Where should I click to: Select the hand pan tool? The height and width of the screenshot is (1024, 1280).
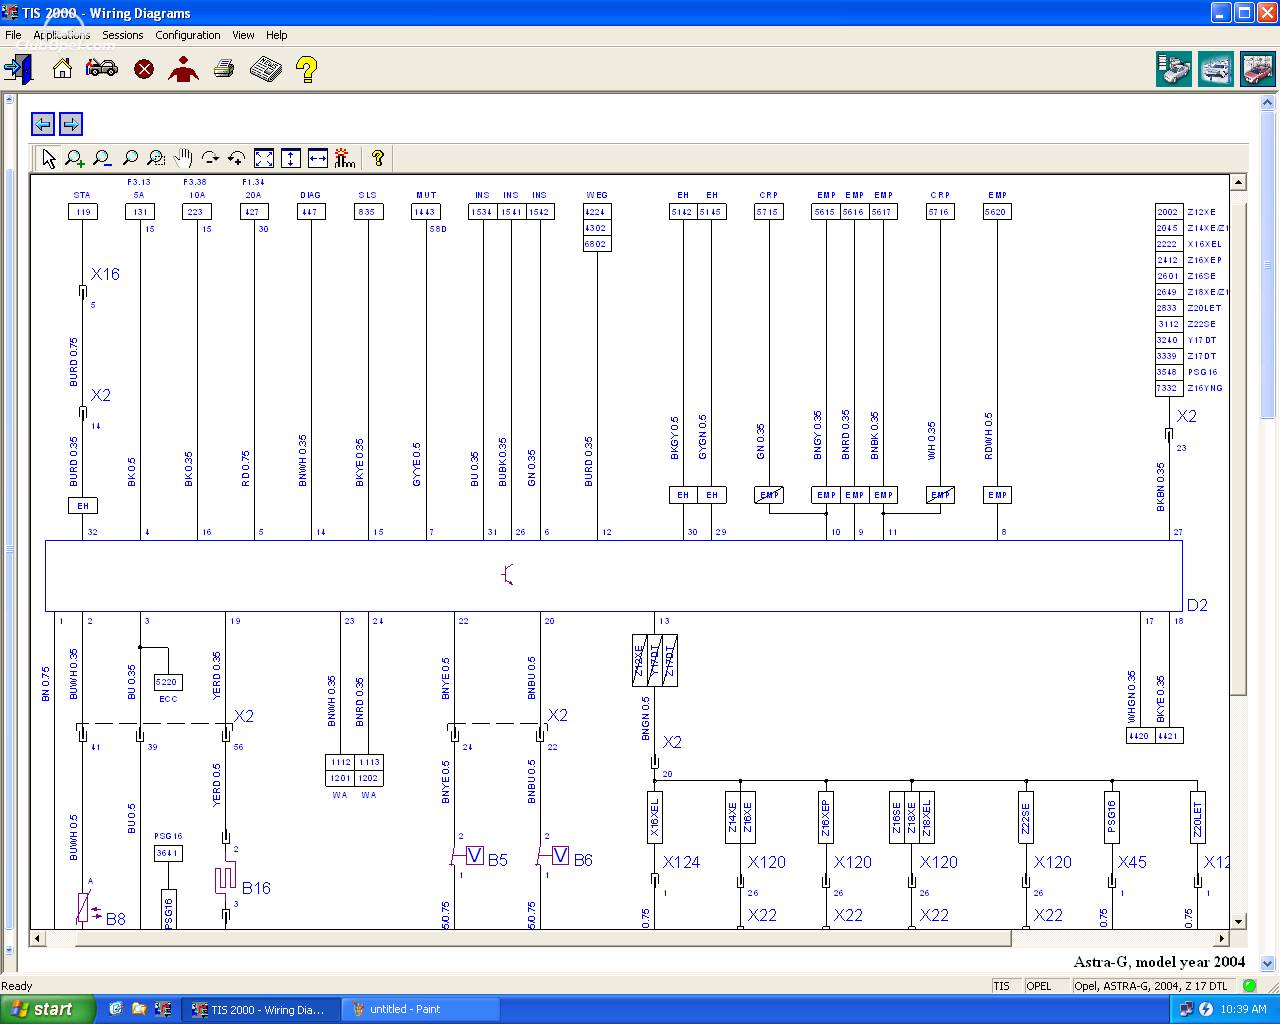click(x=183, y=158)
